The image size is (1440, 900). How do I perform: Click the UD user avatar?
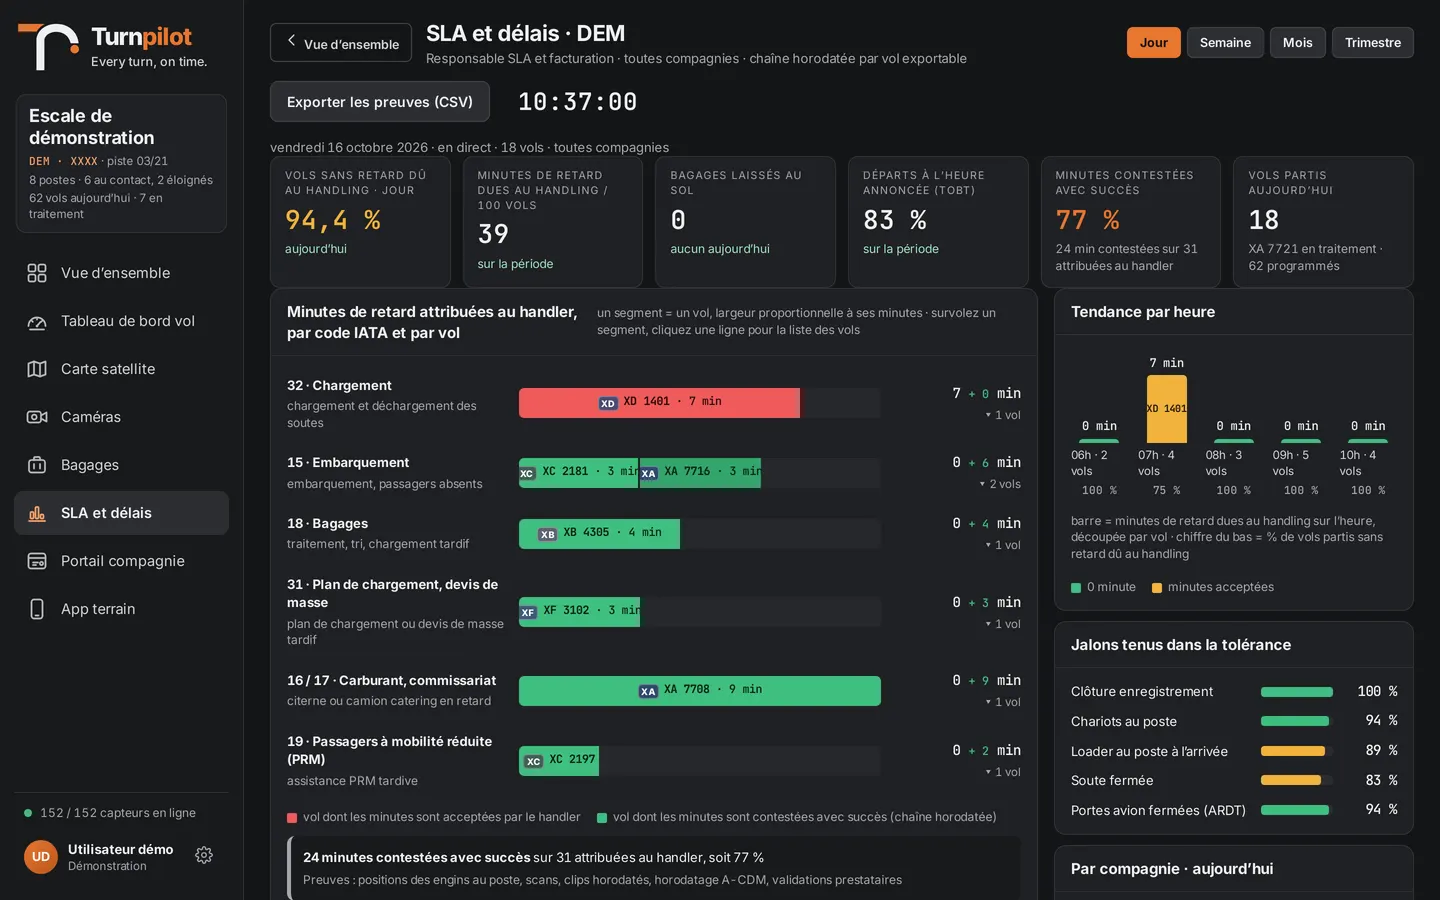point(41,857)
